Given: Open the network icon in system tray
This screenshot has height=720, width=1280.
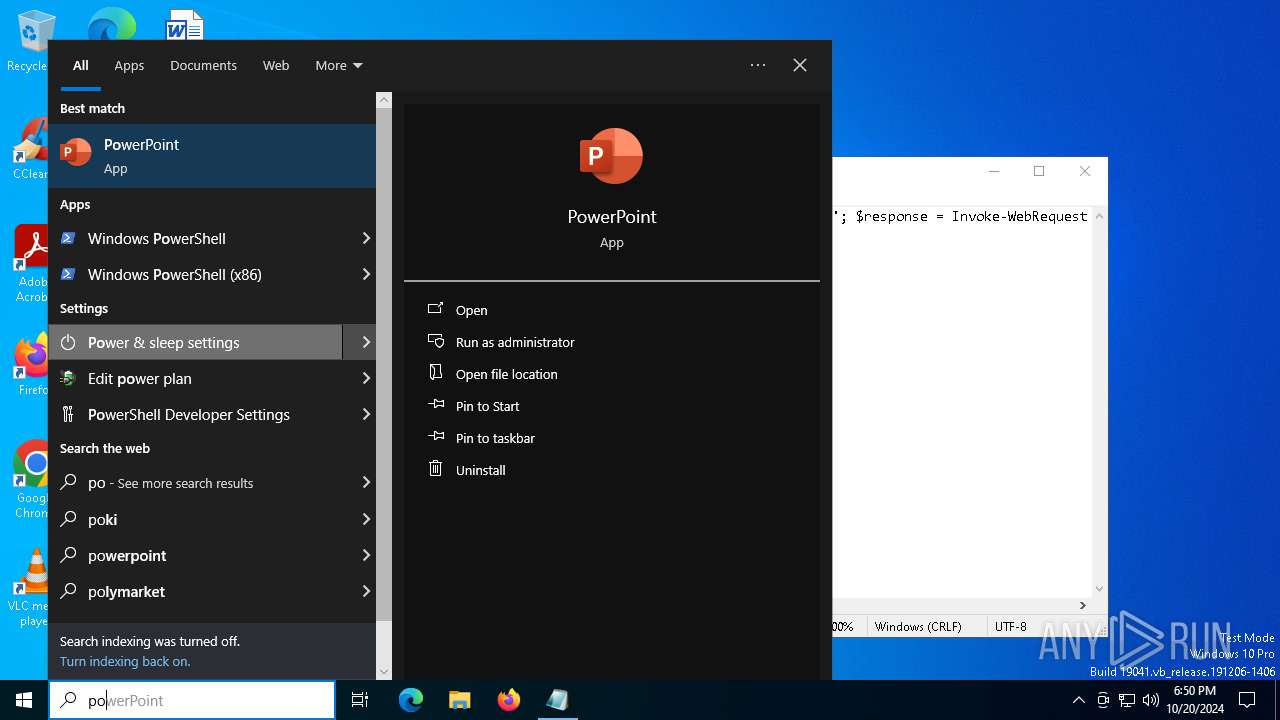Looking at the screenshot, I should click(x=1127, y=700).
